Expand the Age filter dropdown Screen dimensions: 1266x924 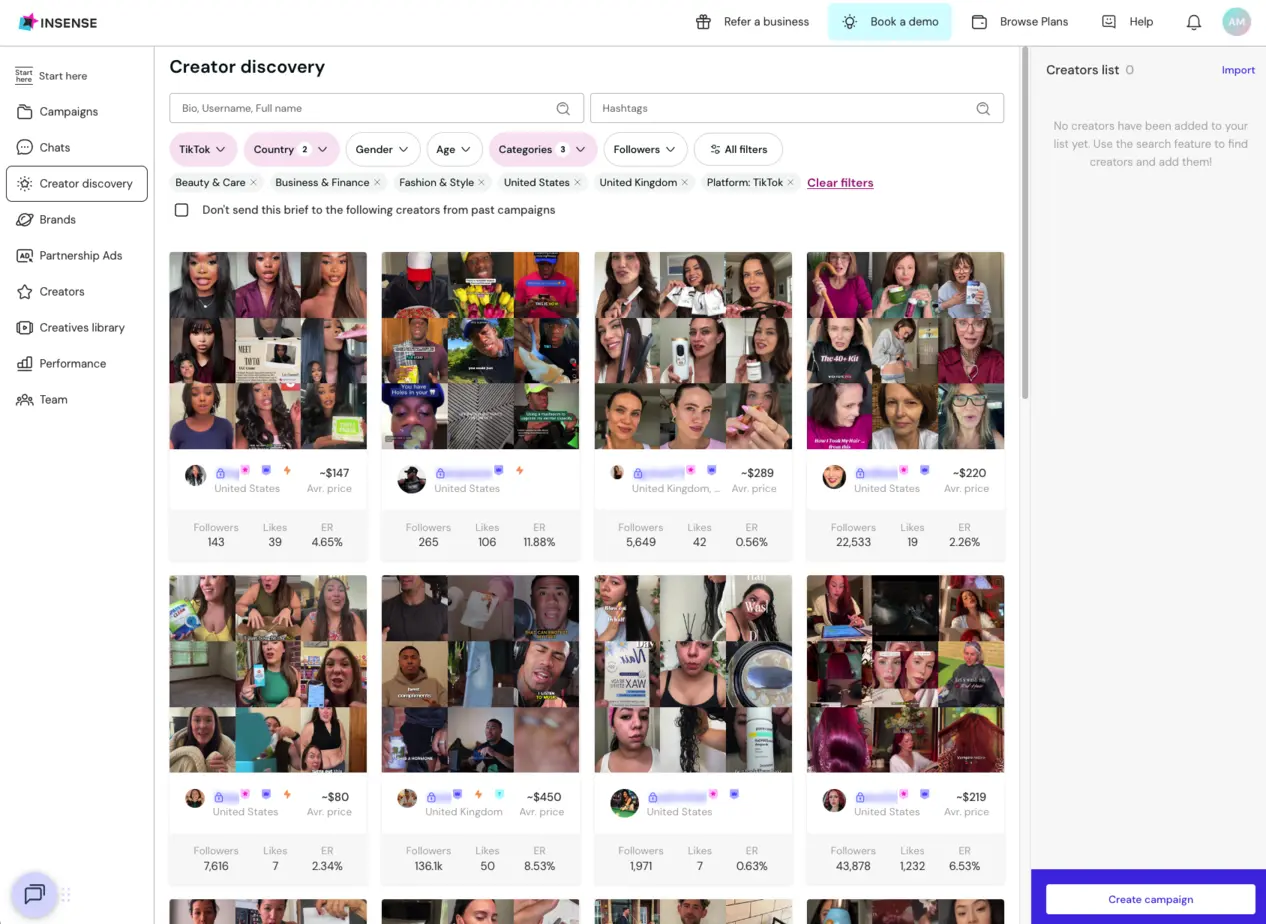click(454, 149)
